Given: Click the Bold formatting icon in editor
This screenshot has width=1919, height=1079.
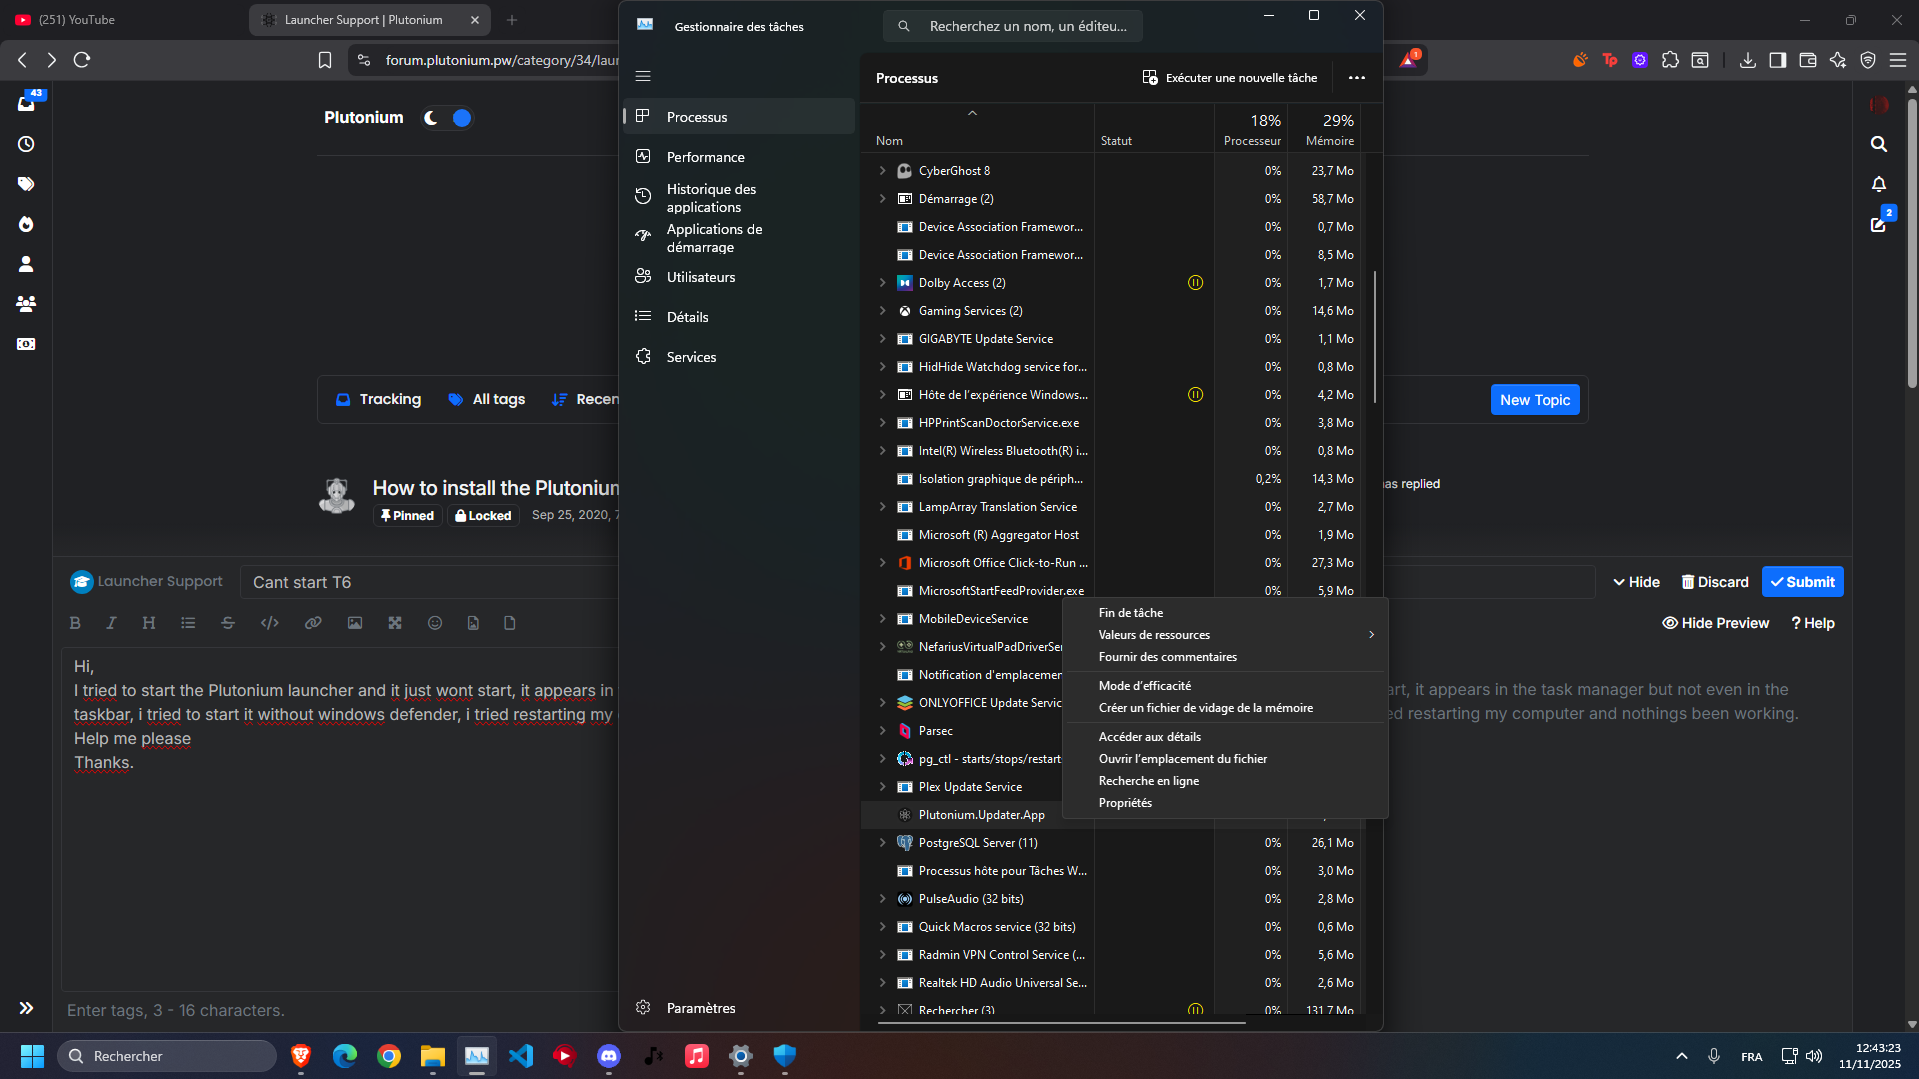Looking at the screenshot, I should tap(75, 623).
